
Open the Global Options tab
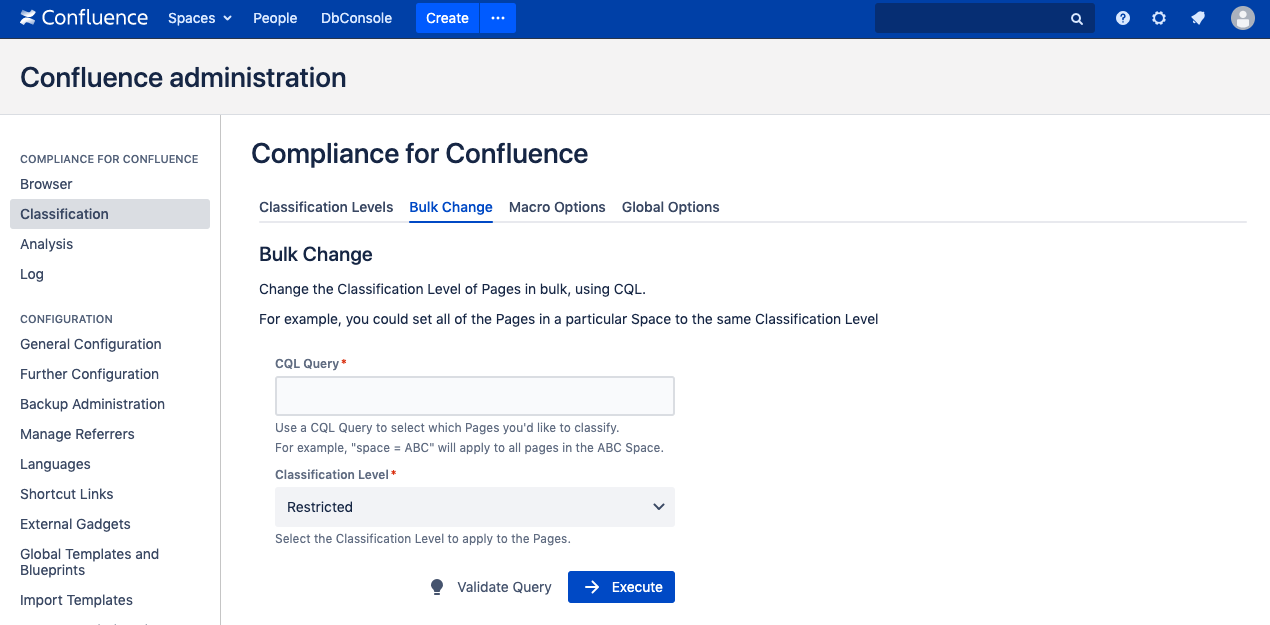click(670, 207)
